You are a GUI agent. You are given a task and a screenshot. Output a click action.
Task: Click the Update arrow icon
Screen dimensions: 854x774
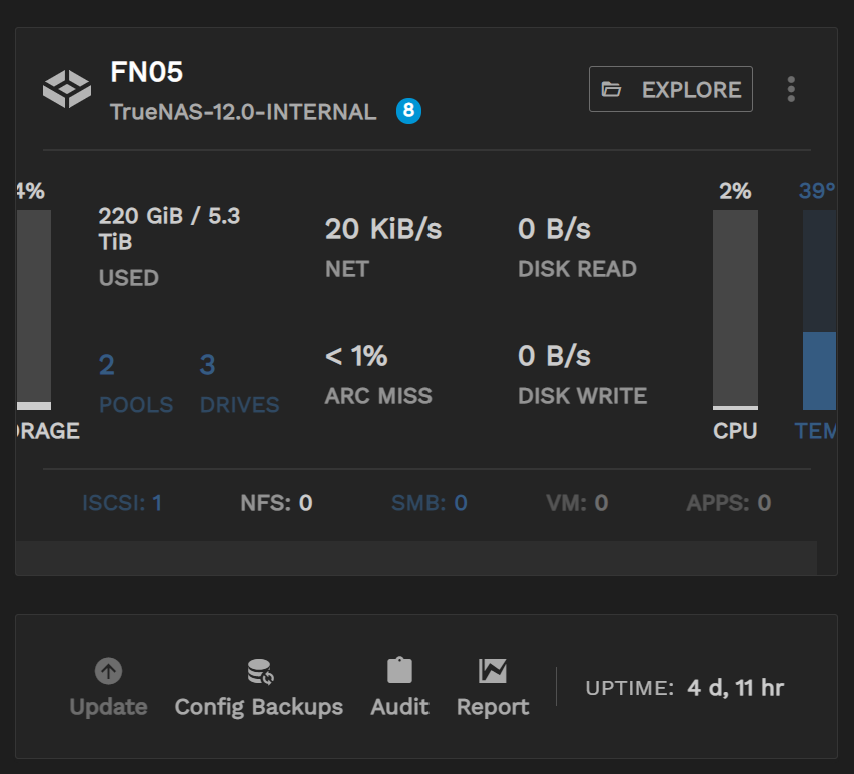108,671
